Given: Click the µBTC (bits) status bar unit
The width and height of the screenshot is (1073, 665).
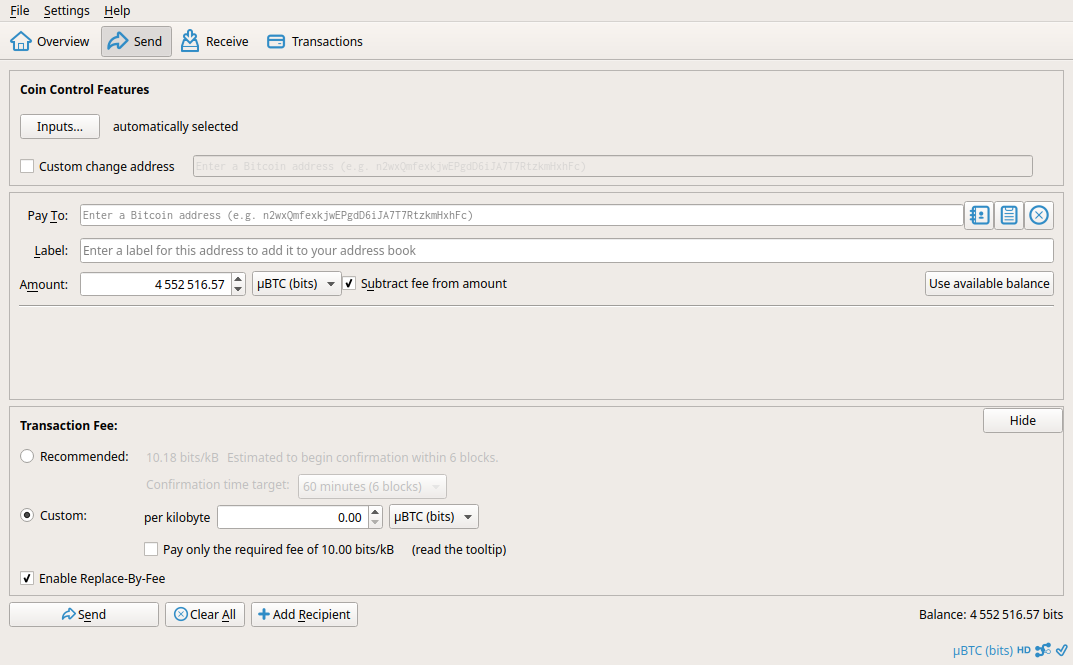Looking at the screenshot, I should click(x=982, y=650).
